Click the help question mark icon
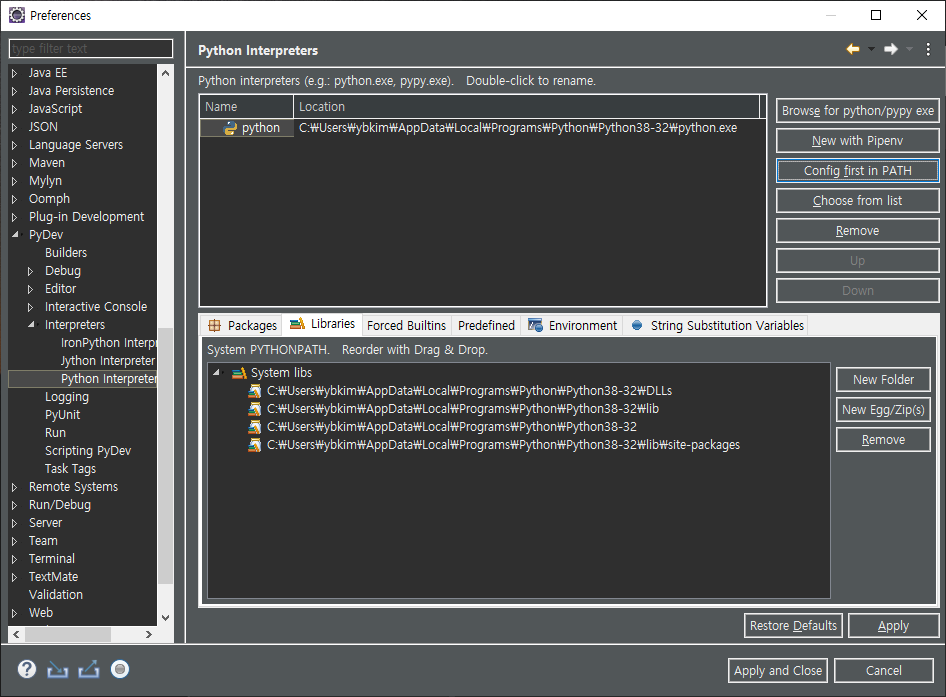The image size is (946, 697). coord(27,669)
